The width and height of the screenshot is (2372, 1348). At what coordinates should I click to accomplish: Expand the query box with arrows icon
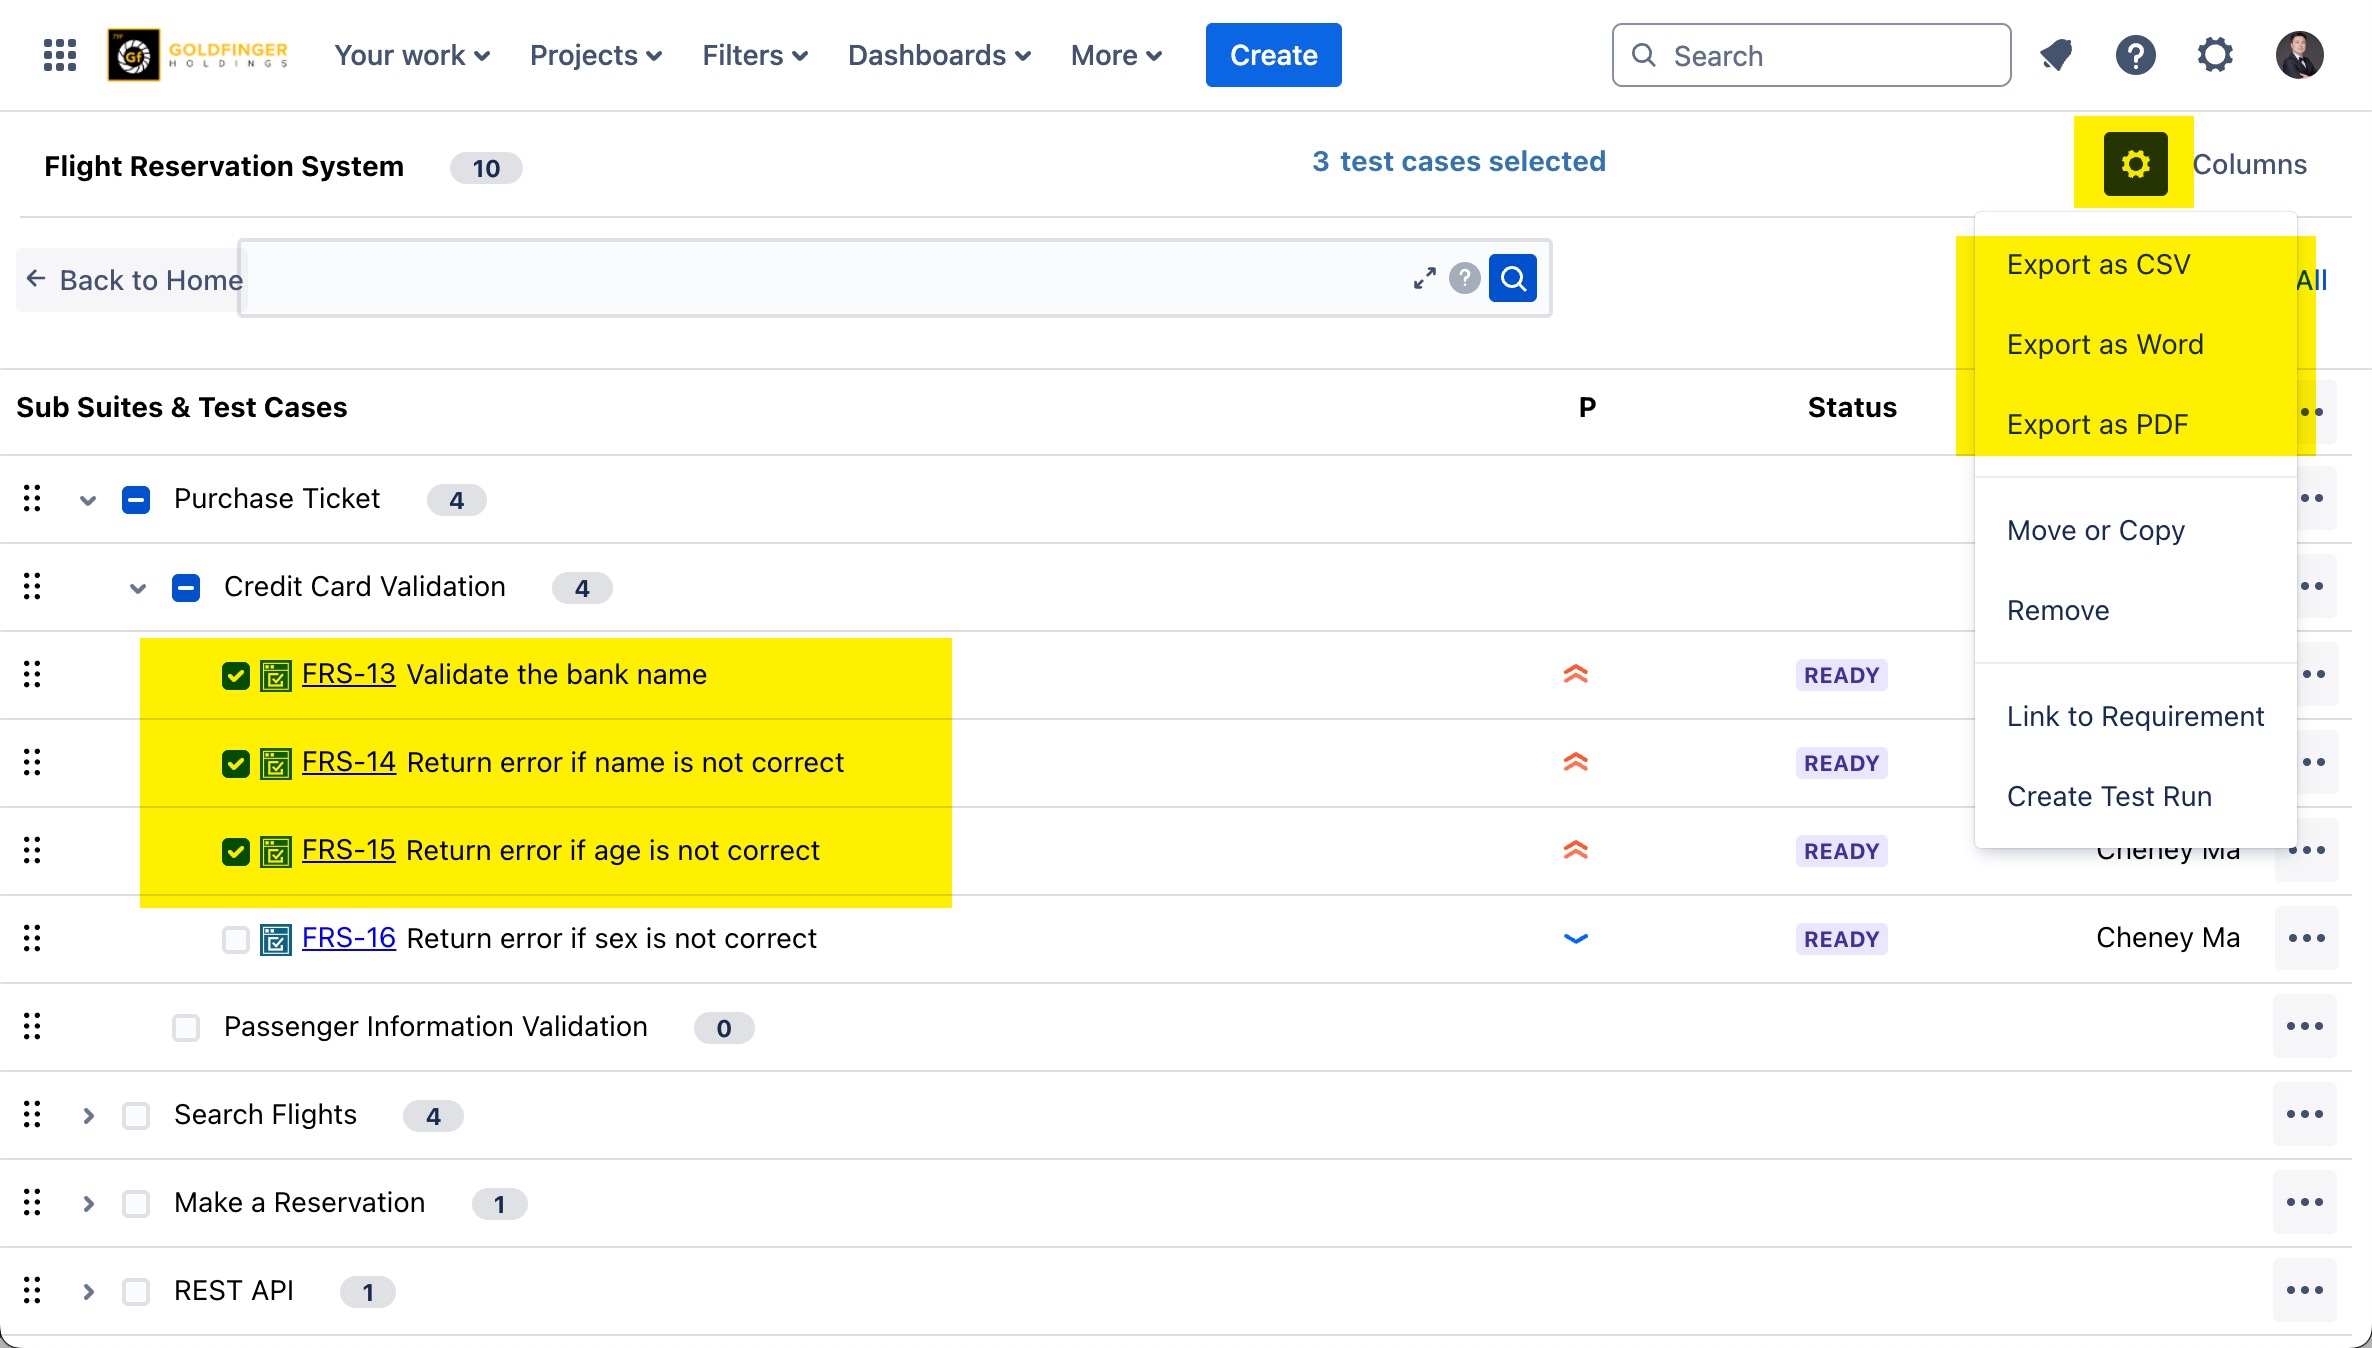[1424, 278]
